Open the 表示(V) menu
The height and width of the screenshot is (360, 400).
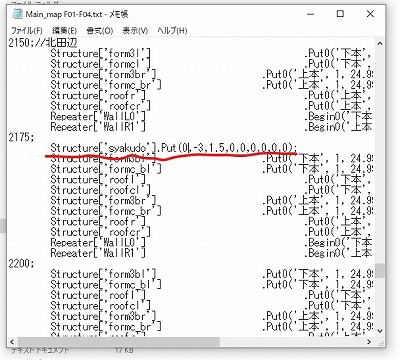[135, 31]
